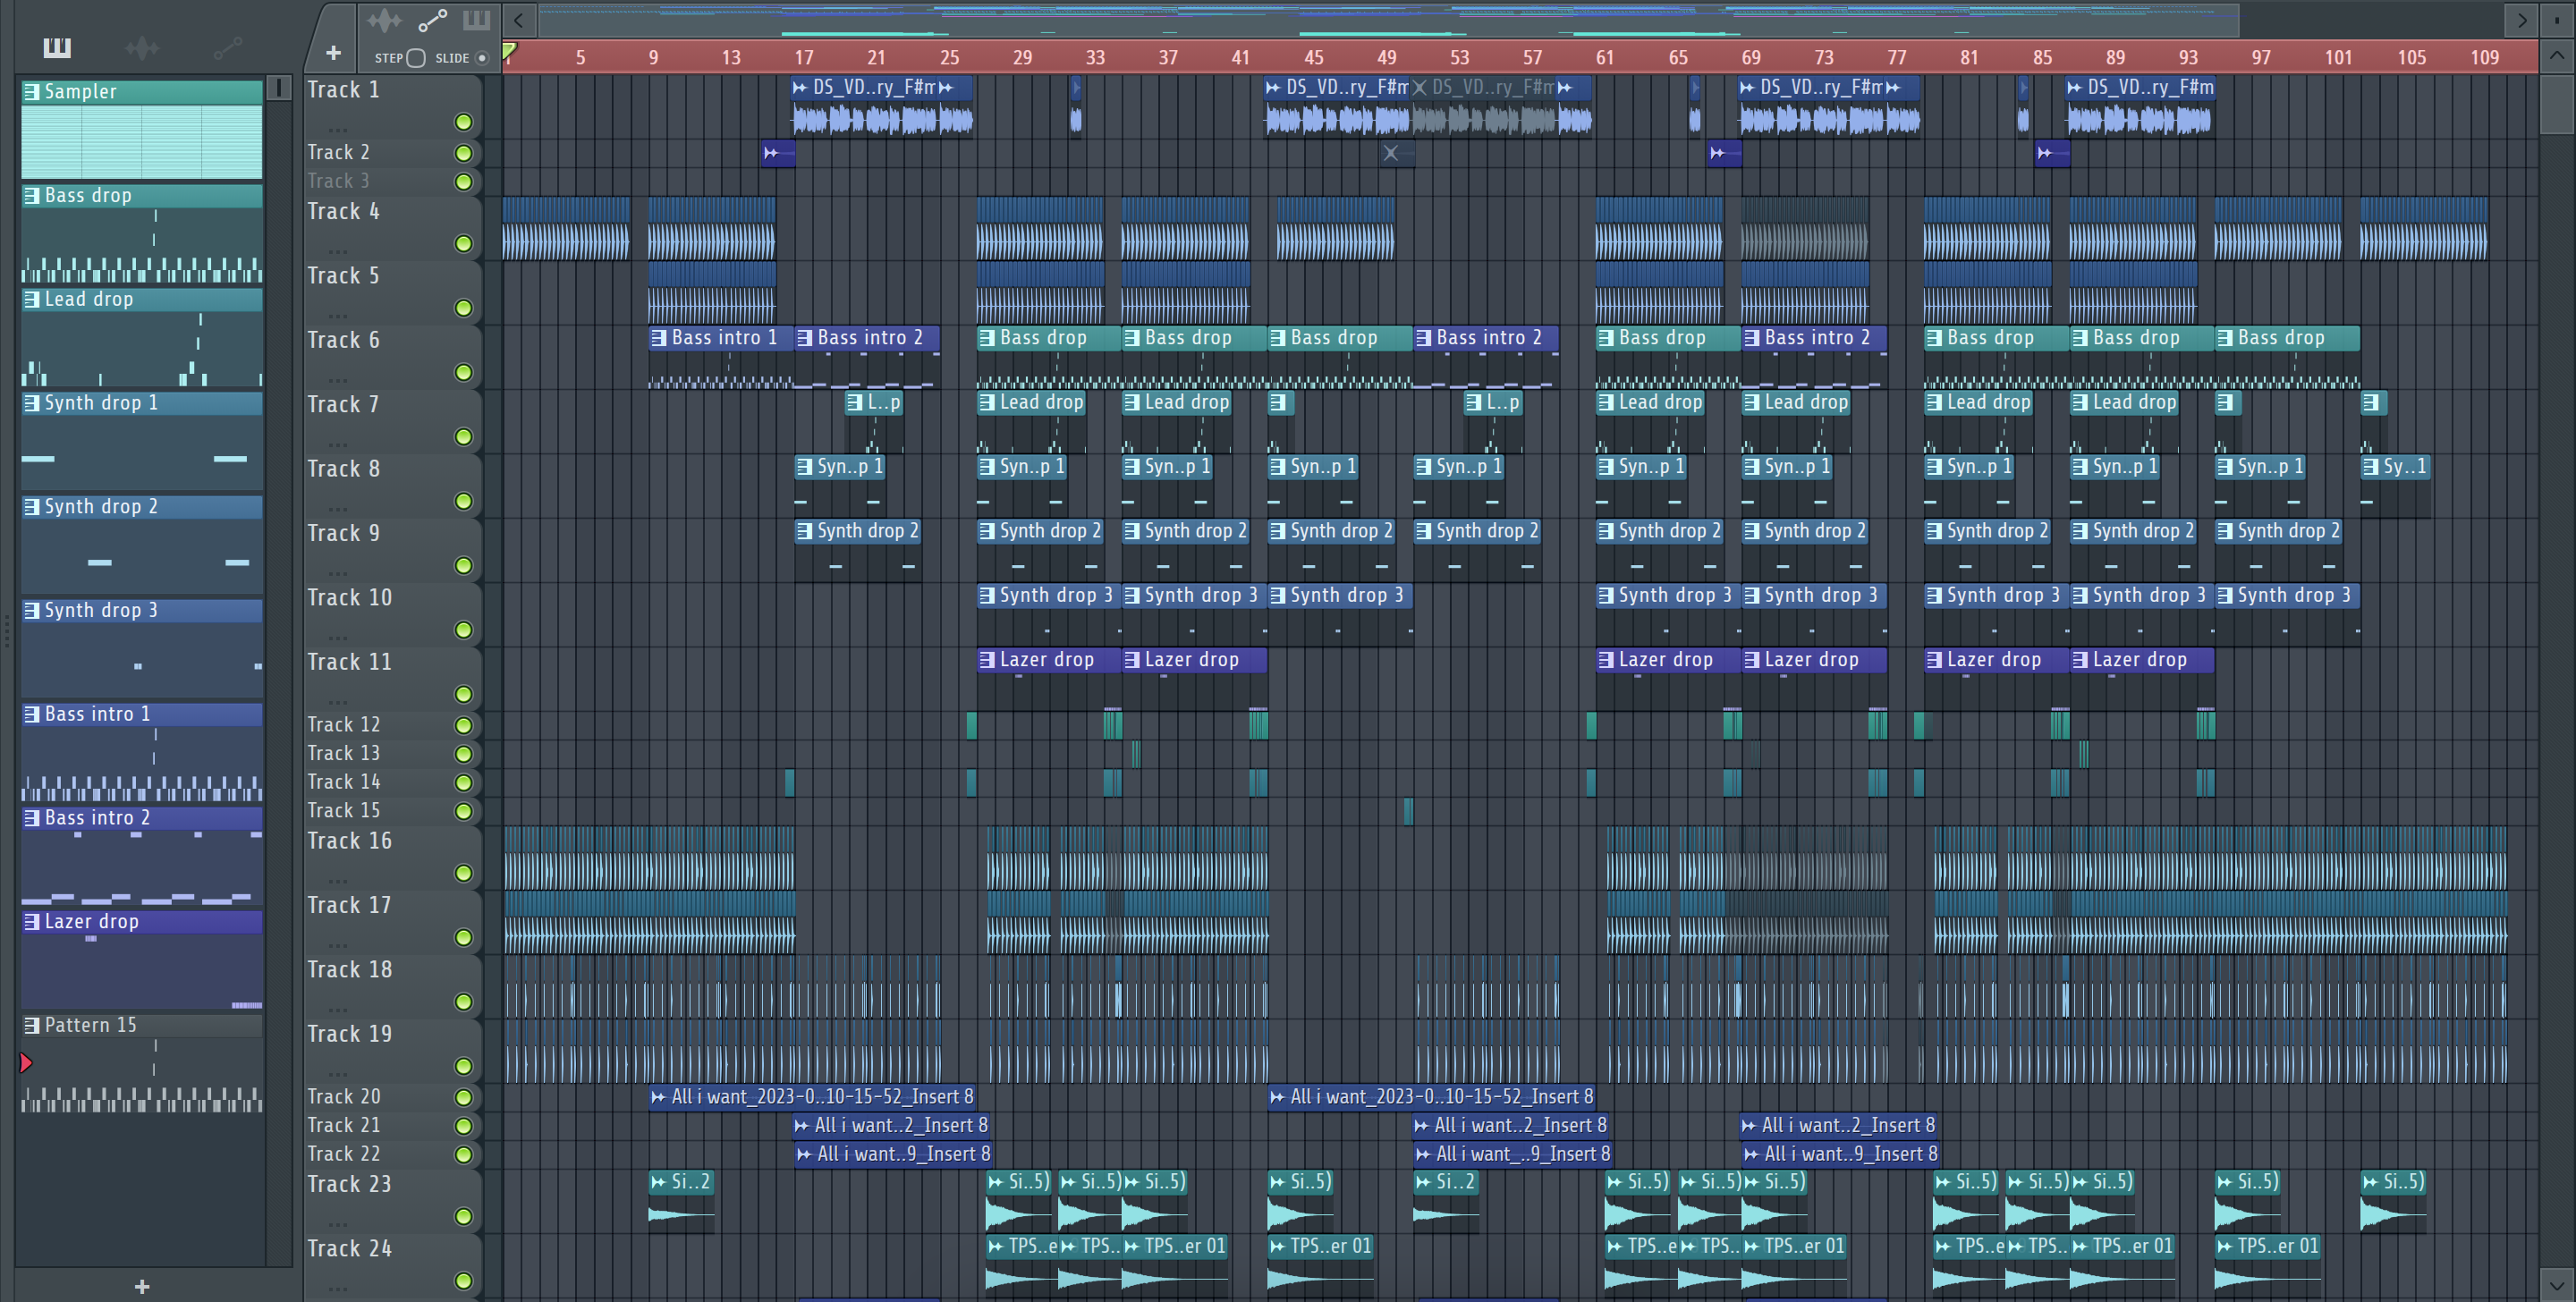
Task: Show patterns tab with piano icon
Action: click(57, 47)
